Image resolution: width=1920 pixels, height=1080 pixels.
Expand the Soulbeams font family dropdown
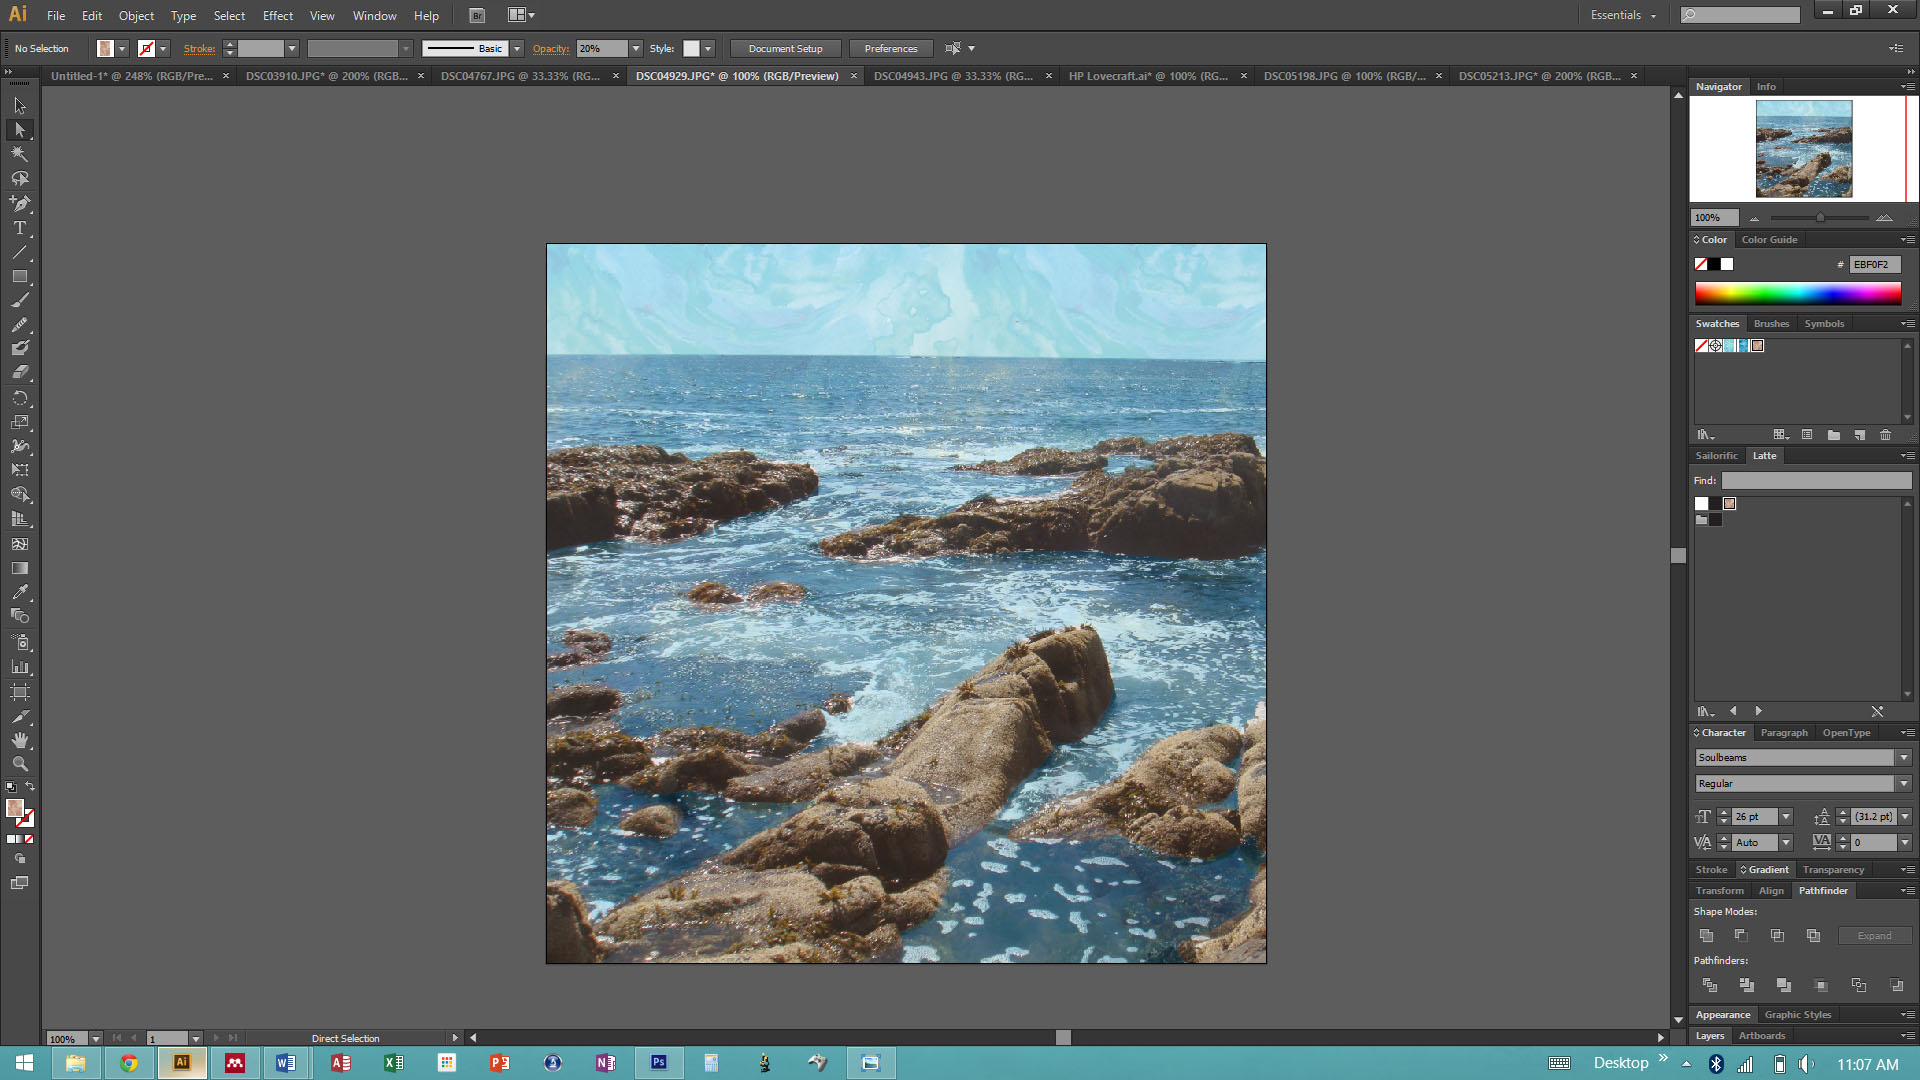[1903, 758]
